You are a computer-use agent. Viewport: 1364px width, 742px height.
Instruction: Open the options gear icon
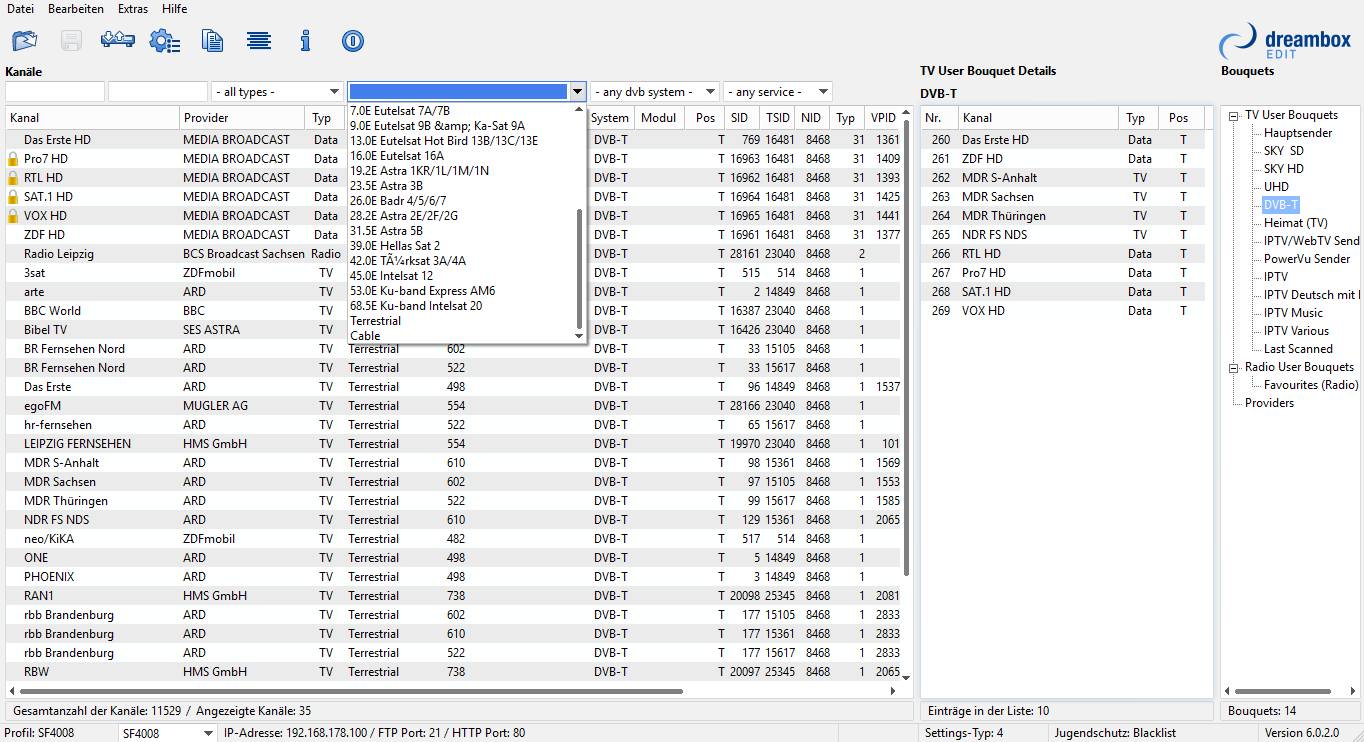pos(164,41)
